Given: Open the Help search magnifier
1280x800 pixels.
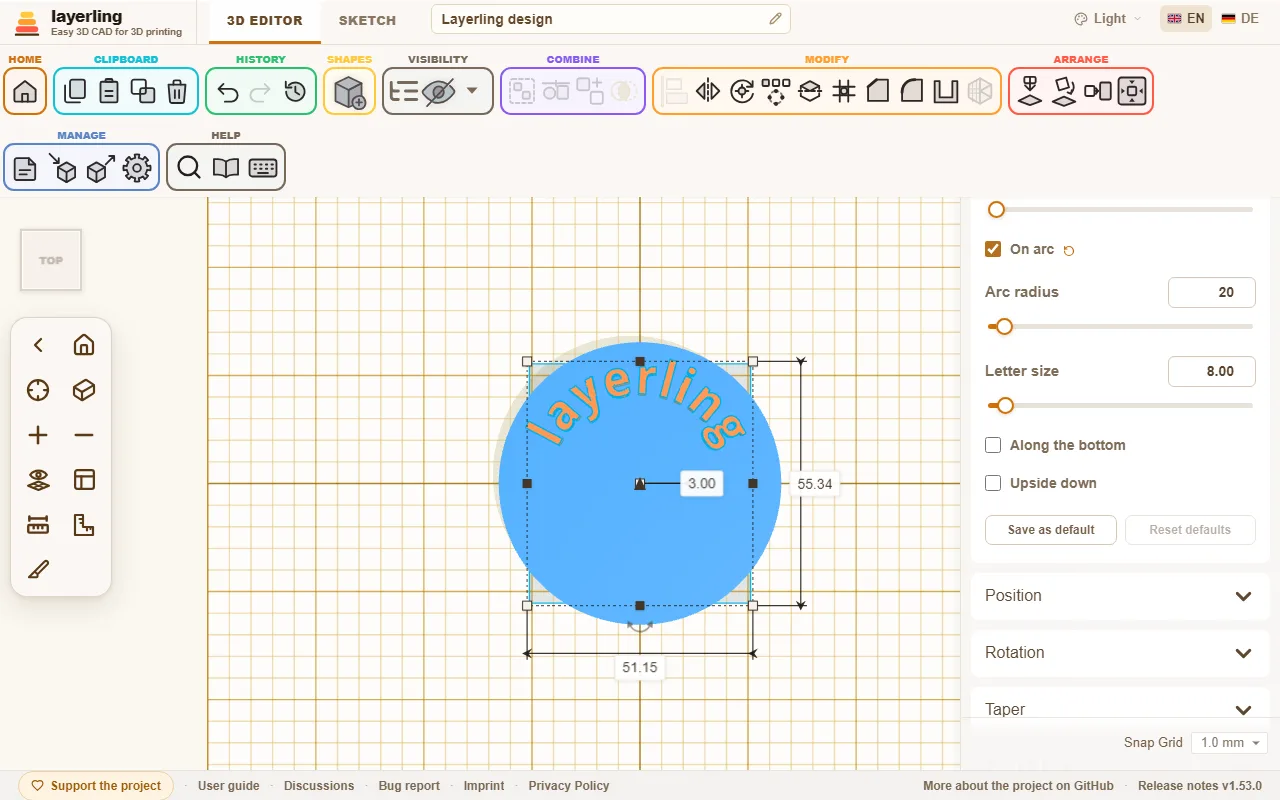Looking at the screenshot, I should coord(189,168).
